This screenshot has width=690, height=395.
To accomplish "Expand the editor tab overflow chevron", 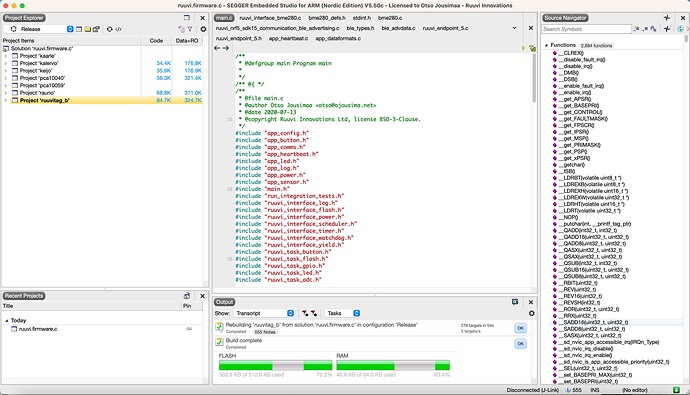I will [514, 28].
